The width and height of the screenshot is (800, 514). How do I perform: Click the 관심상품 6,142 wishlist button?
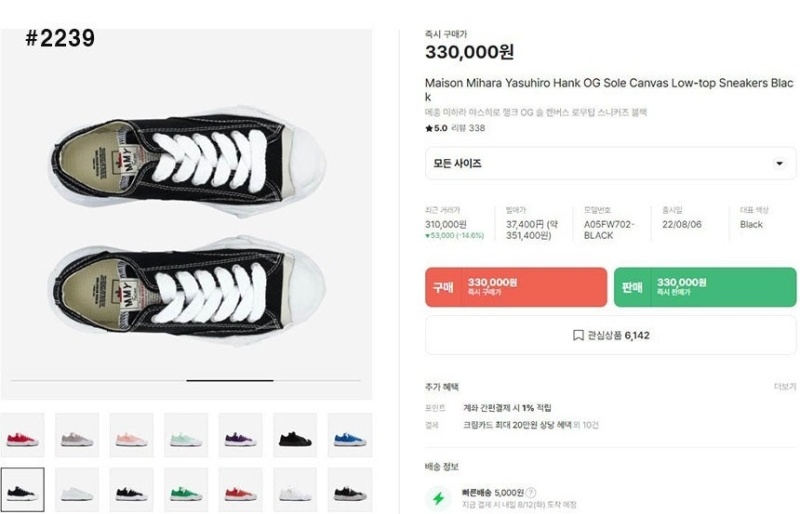610,336
